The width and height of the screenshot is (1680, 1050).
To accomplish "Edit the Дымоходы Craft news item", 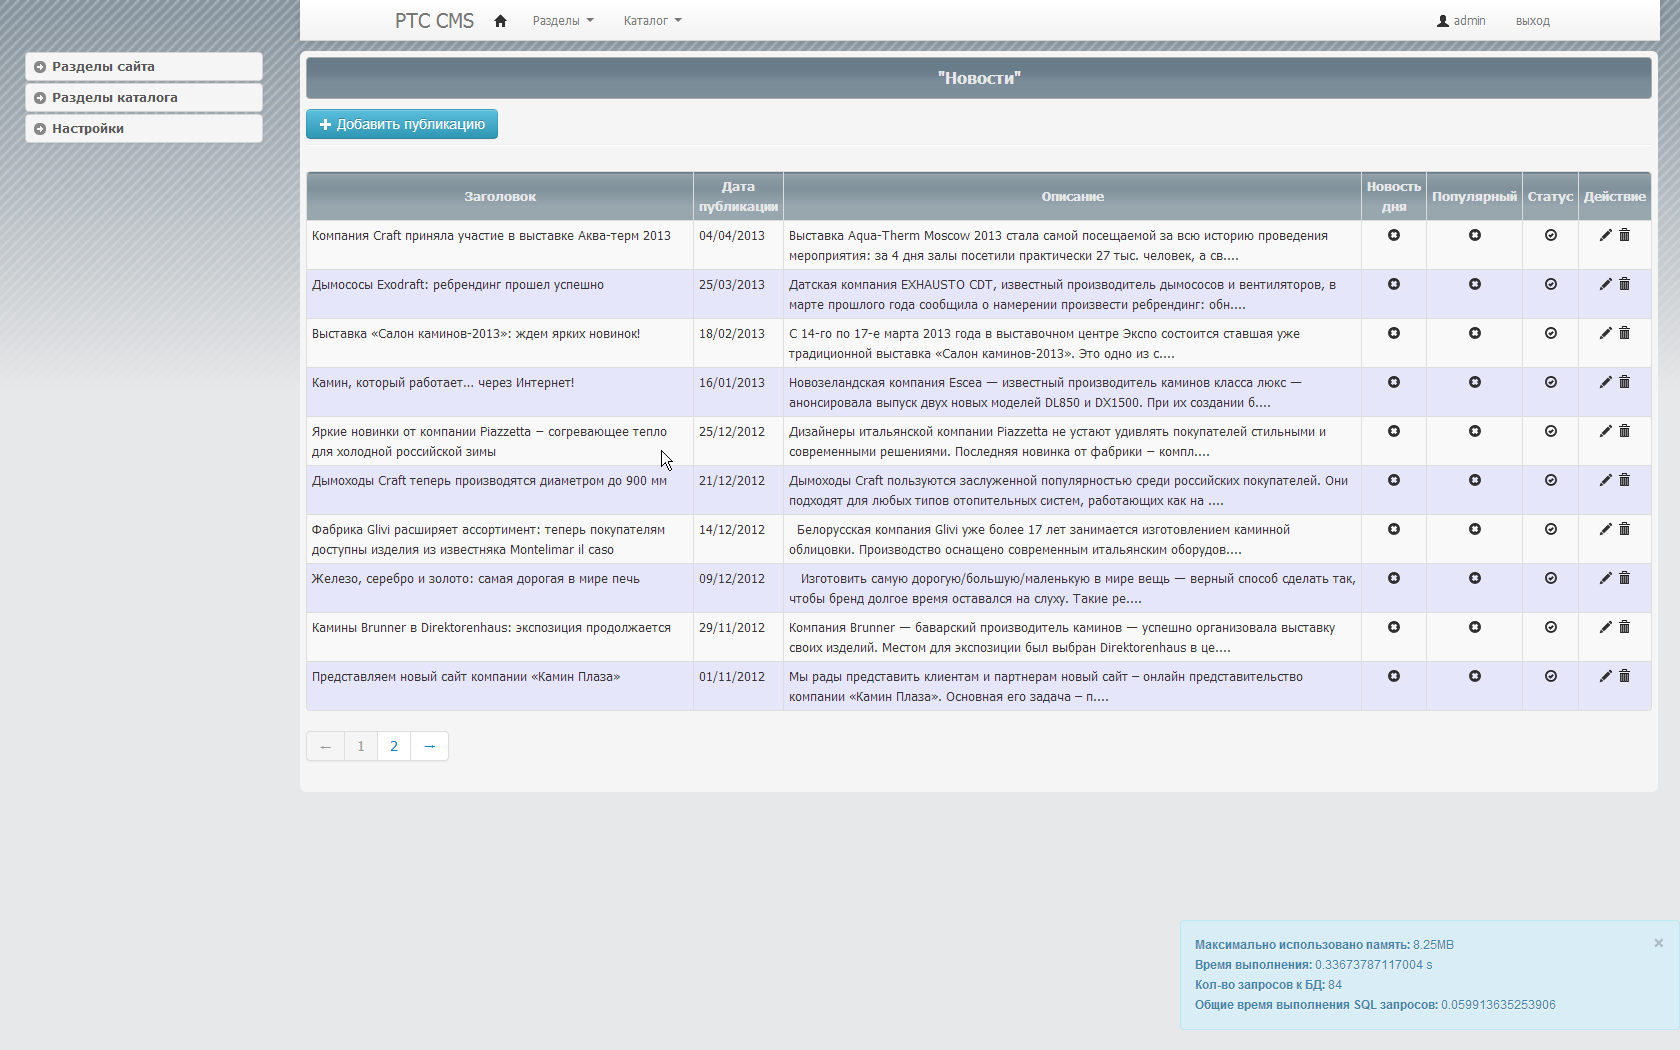I will pos(1605,480).
